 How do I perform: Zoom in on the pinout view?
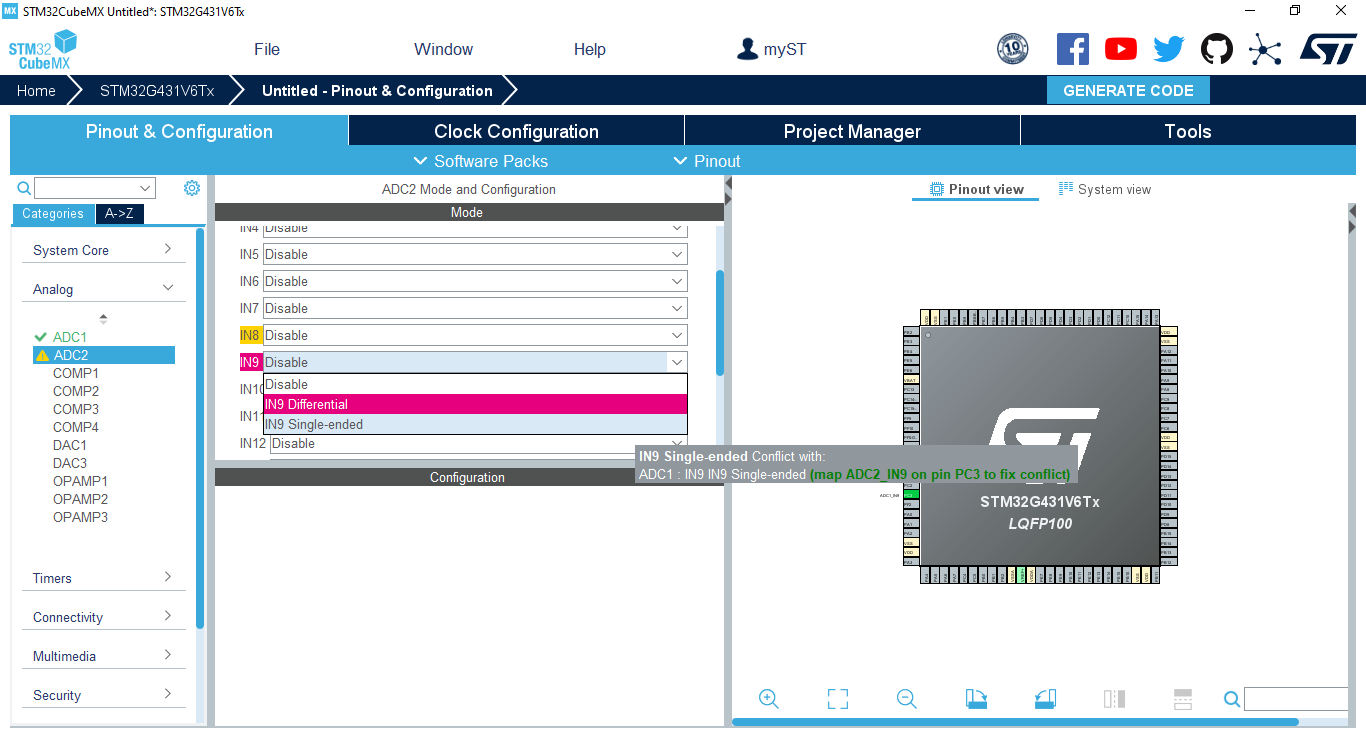coord(768,699)
